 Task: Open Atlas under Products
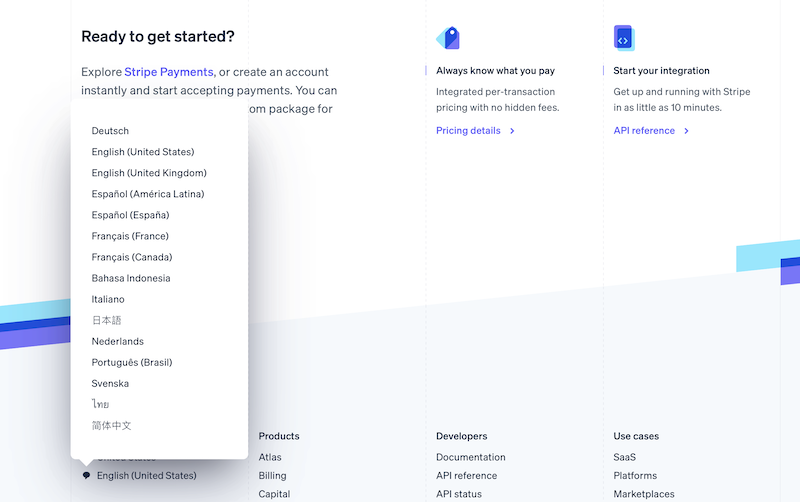[x=270, y=457]
